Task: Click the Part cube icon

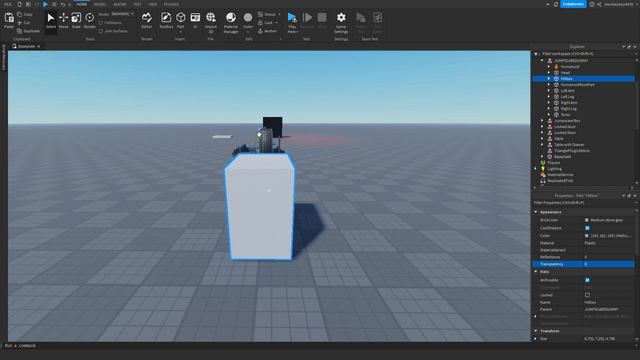Action: 180,18
